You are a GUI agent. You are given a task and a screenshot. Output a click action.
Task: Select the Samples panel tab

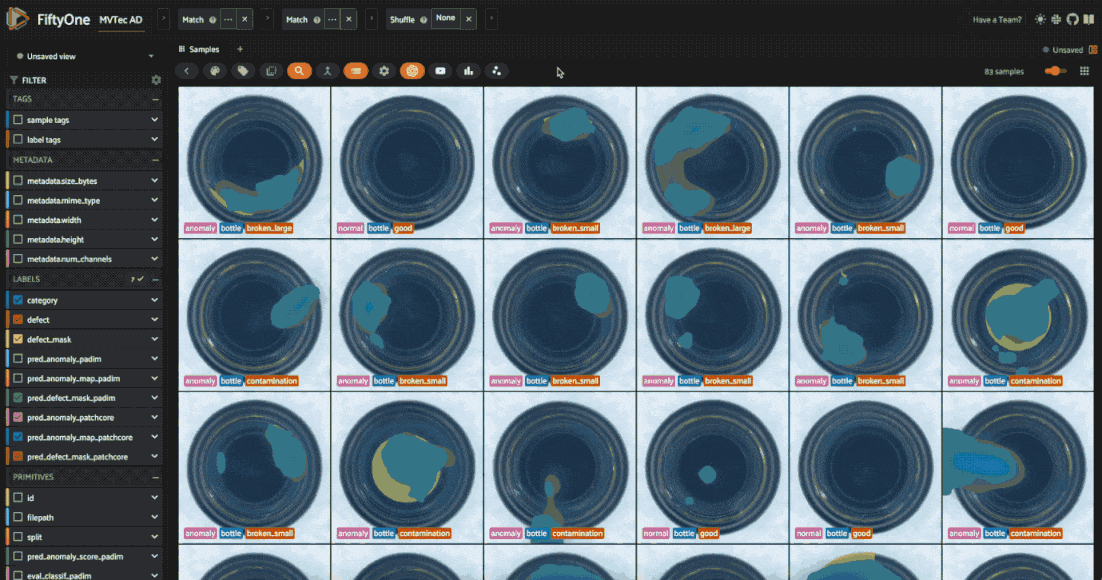point(200,49)
